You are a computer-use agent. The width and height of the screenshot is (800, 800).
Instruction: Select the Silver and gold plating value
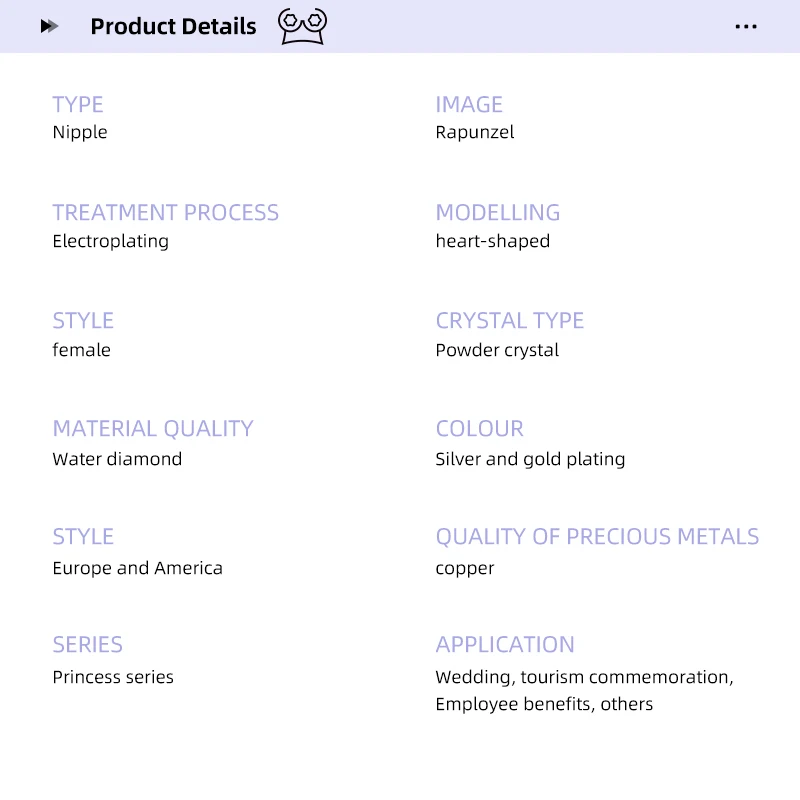(x=530, y=459)
